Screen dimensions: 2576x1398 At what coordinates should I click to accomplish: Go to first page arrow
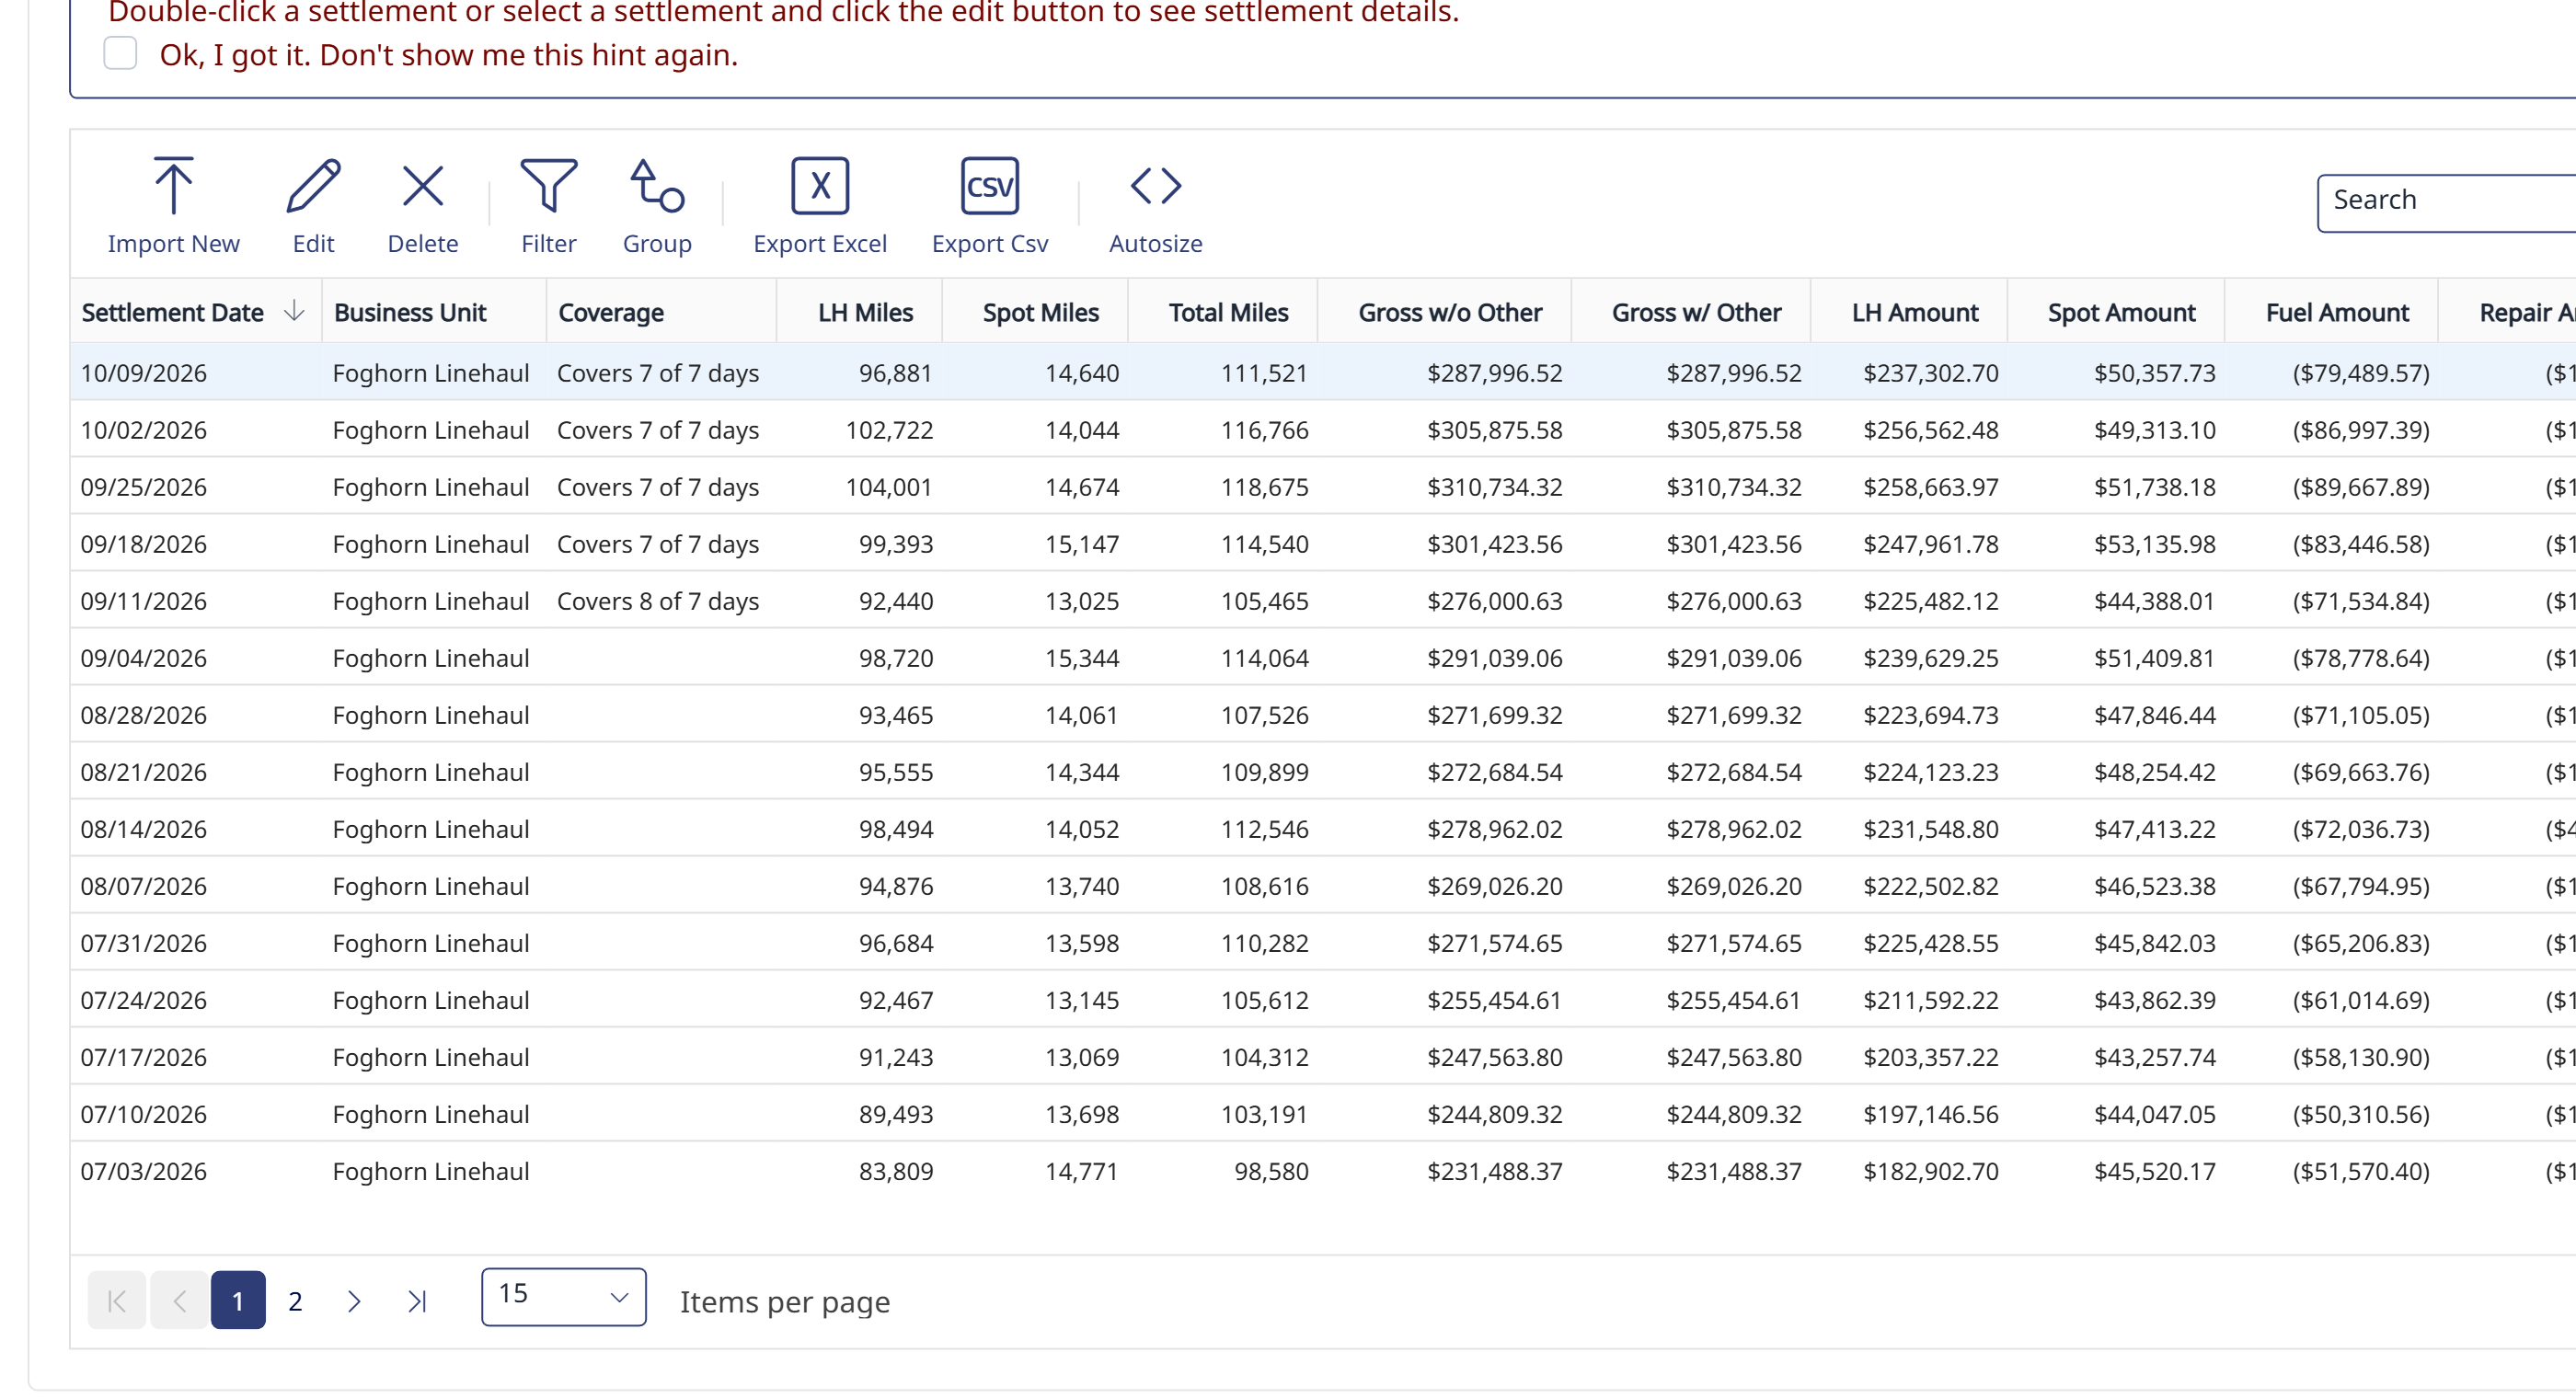click(x=116, y=1300)
